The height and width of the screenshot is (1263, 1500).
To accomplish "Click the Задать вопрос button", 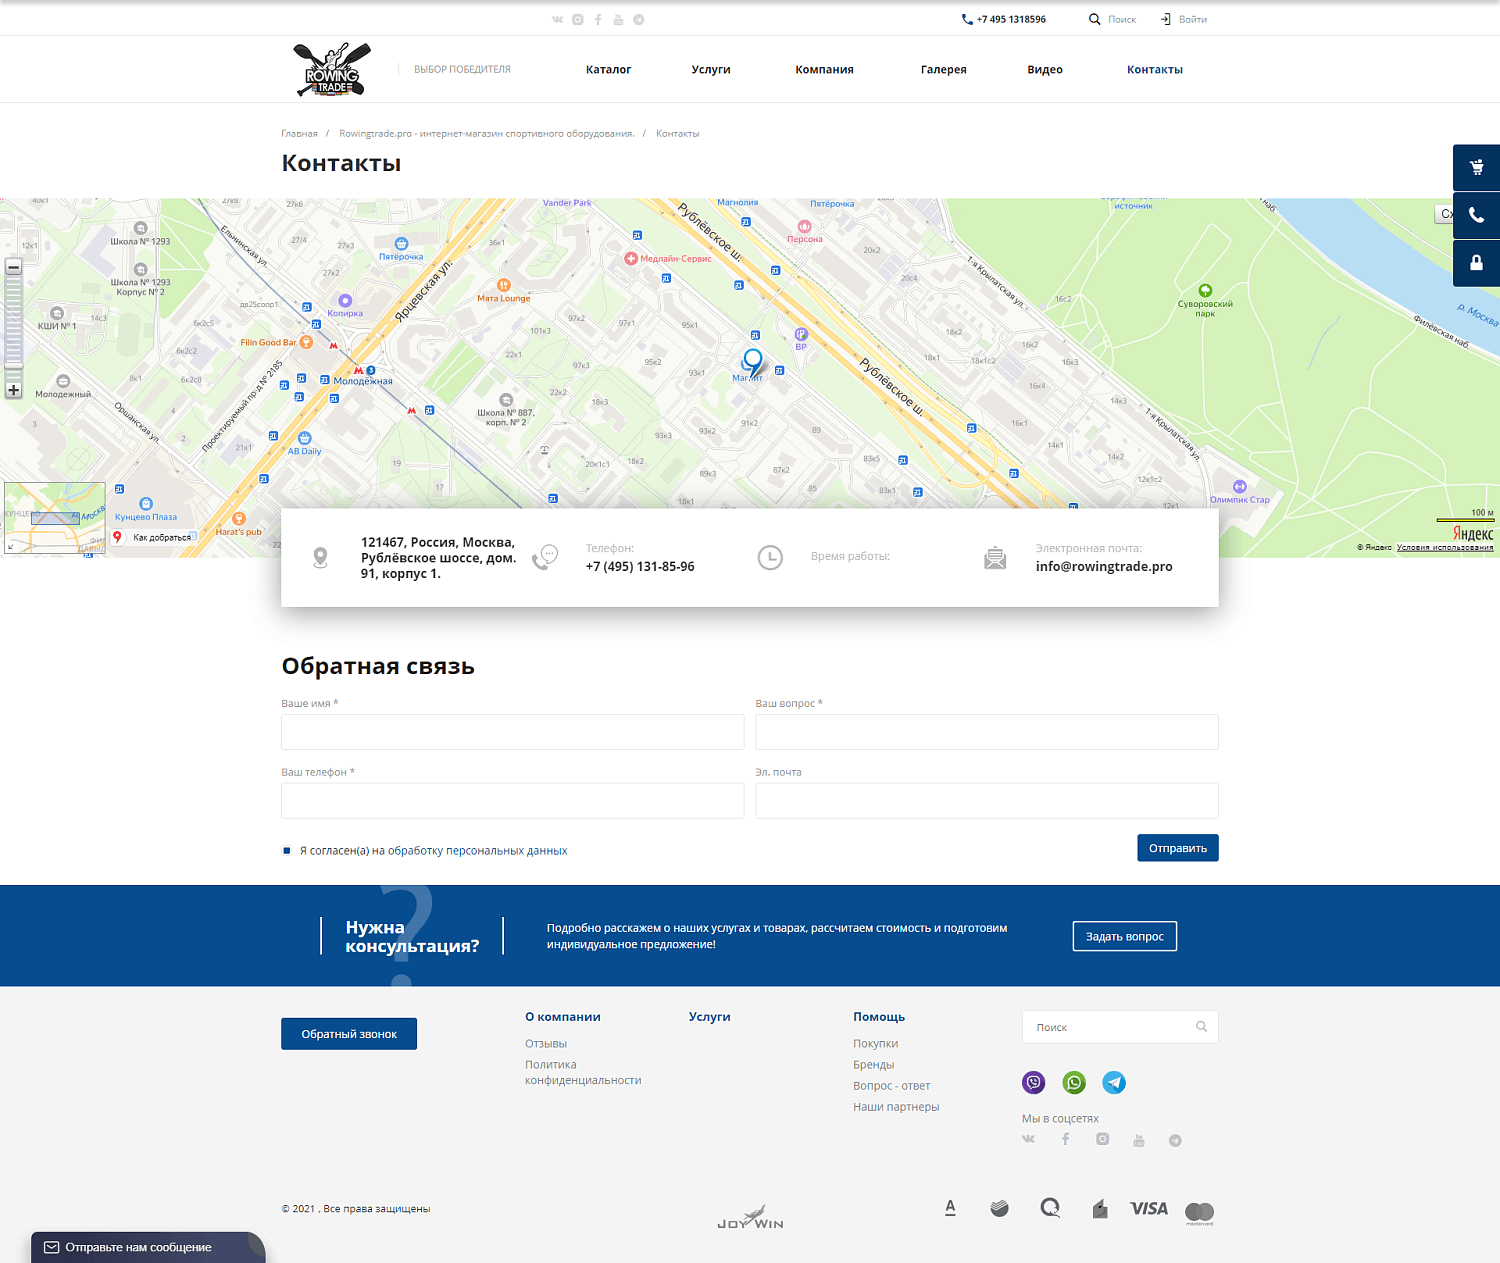I will (1124, 936).
